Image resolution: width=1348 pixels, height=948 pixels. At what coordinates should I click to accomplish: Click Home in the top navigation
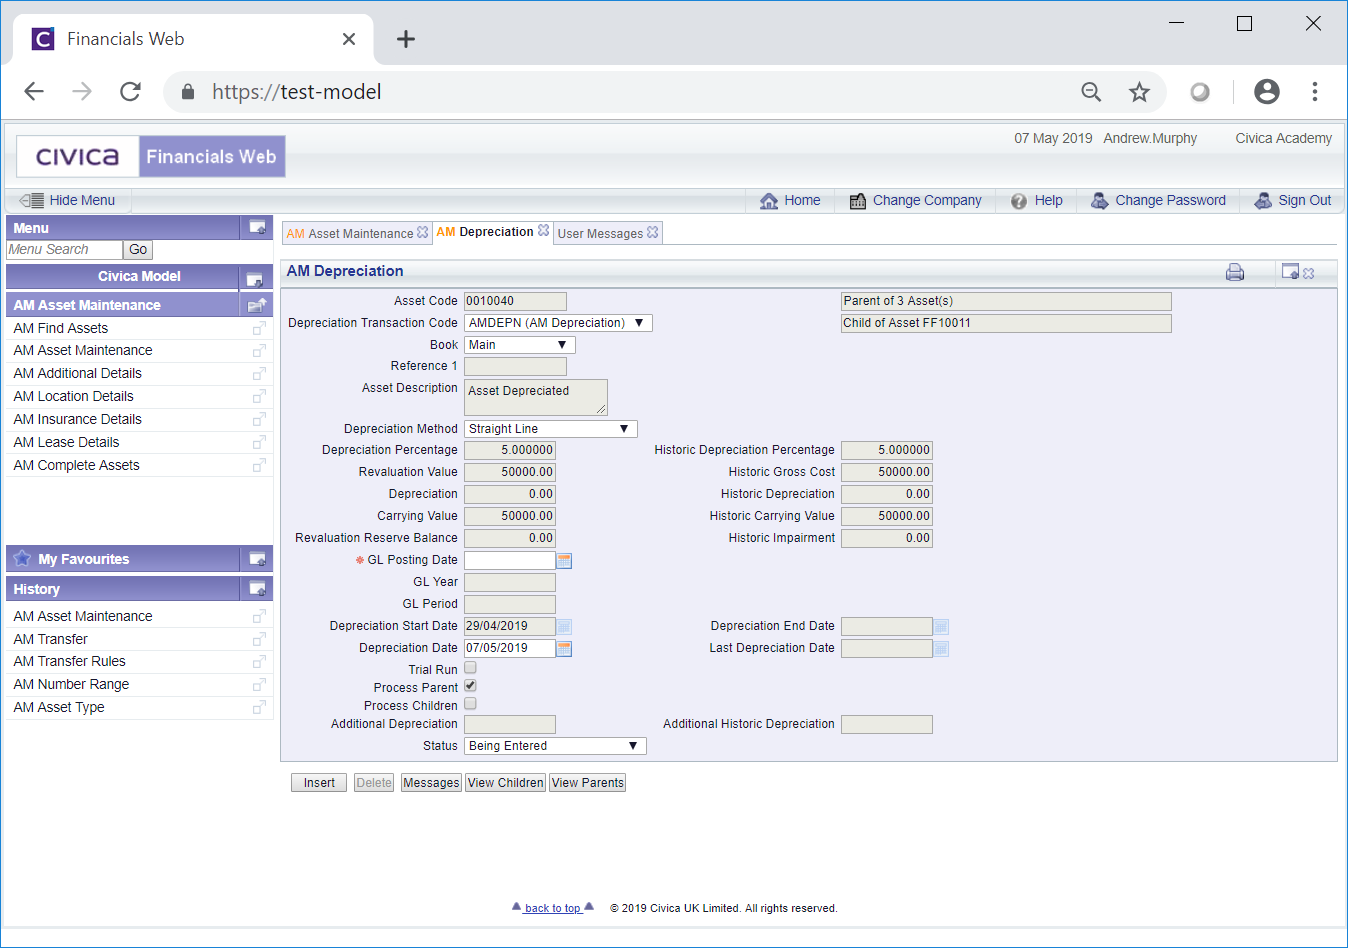pyautogui.click(x=790, y=200)
